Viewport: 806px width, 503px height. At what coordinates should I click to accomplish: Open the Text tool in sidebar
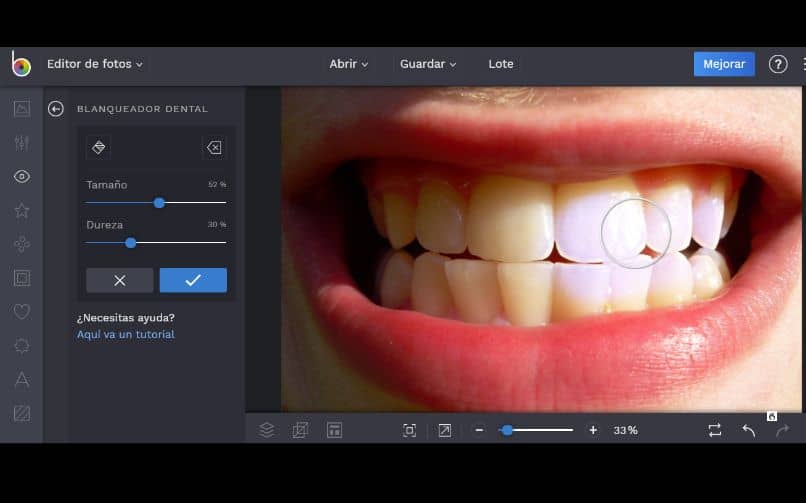[x=21, y=379]
